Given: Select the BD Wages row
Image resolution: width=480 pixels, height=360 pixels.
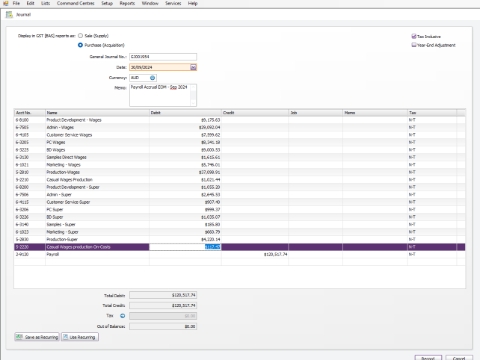Looking at the screenshot, I should [x=240, y=150].
